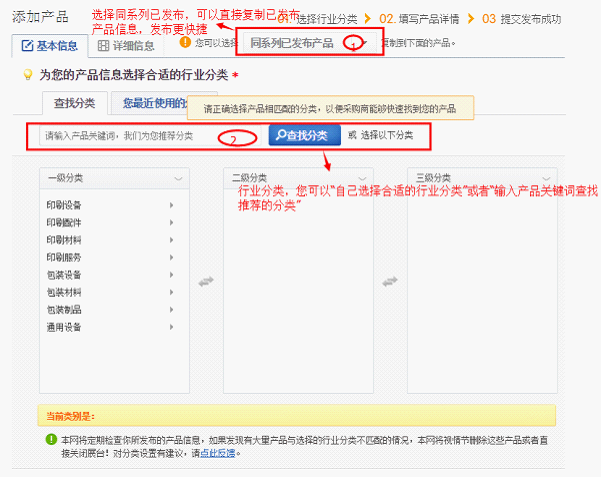601x477 pixels.
Task: Click the orange warning icon near the top
Action: click(184, 42)
